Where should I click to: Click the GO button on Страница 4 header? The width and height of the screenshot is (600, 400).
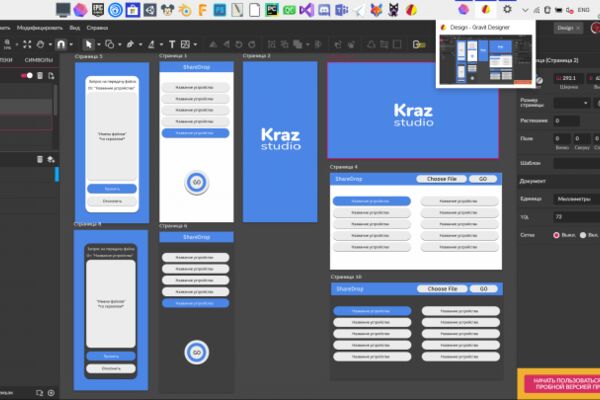(483, 179)
